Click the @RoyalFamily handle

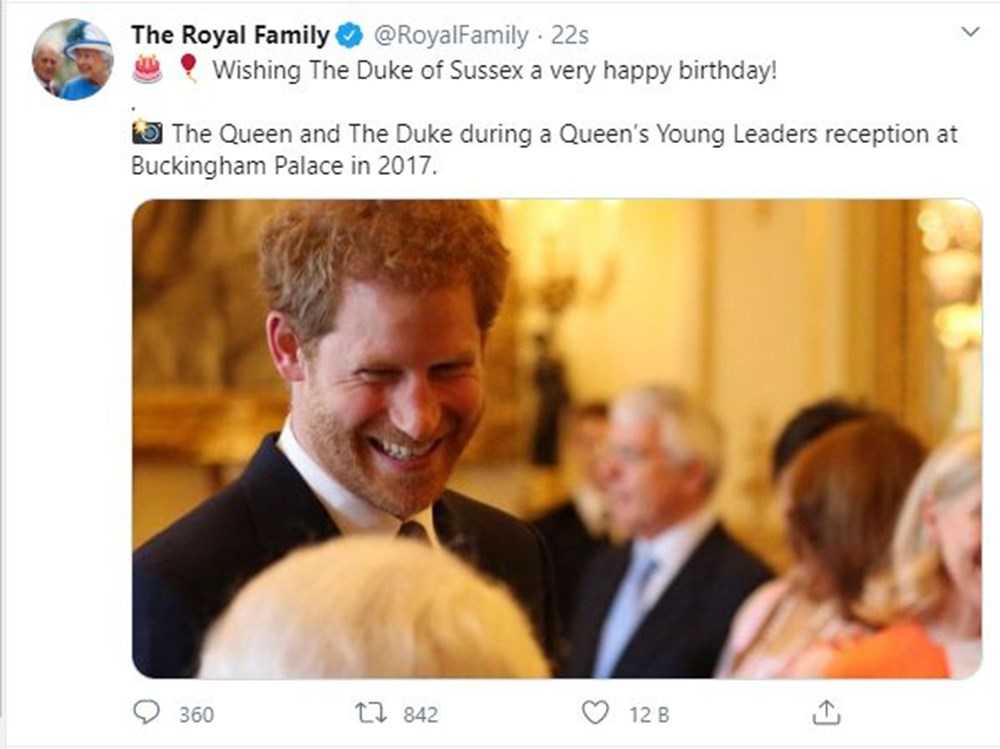pos(450,36)
